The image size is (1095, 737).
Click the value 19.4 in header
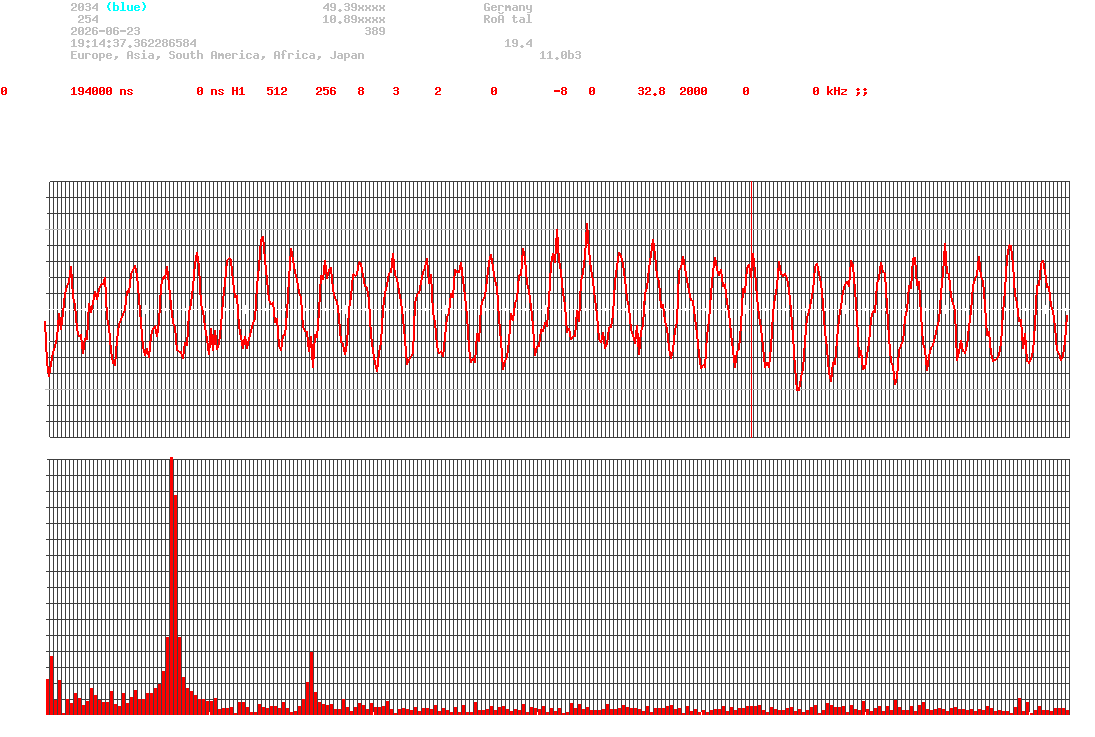[518, 43]
